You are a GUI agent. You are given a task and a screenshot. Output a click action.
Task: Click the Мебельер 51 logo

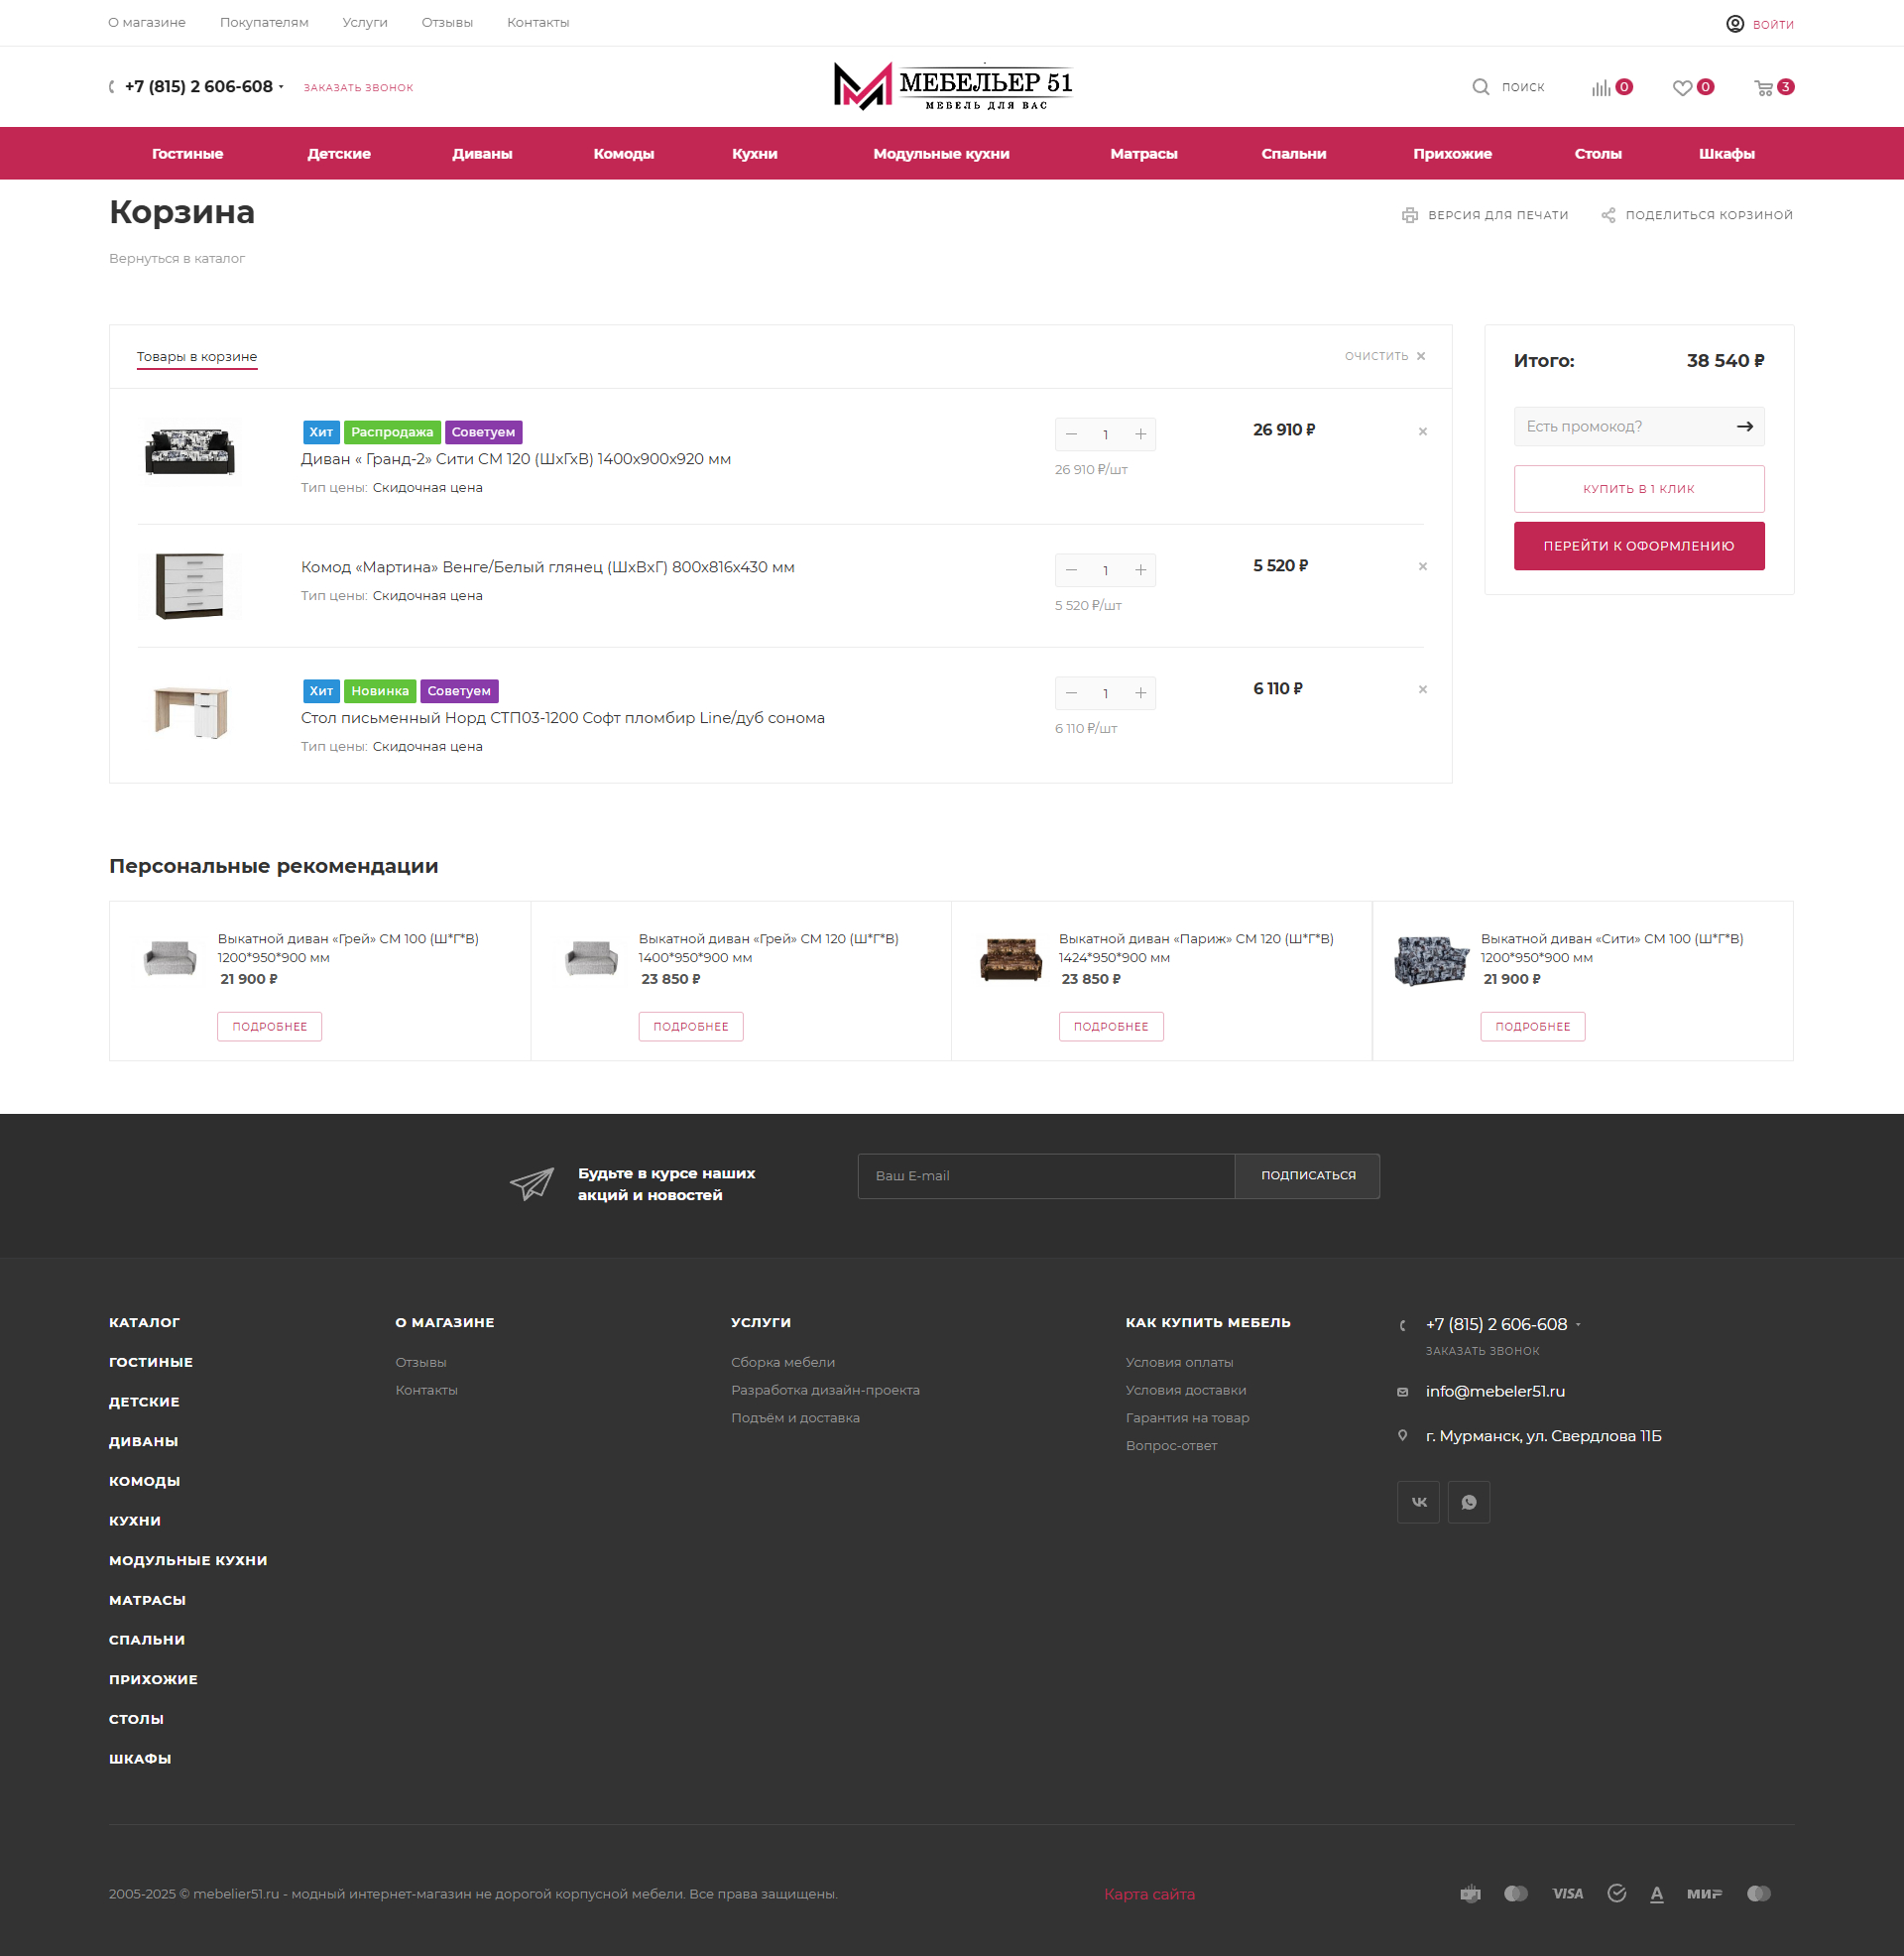point(952,86)
